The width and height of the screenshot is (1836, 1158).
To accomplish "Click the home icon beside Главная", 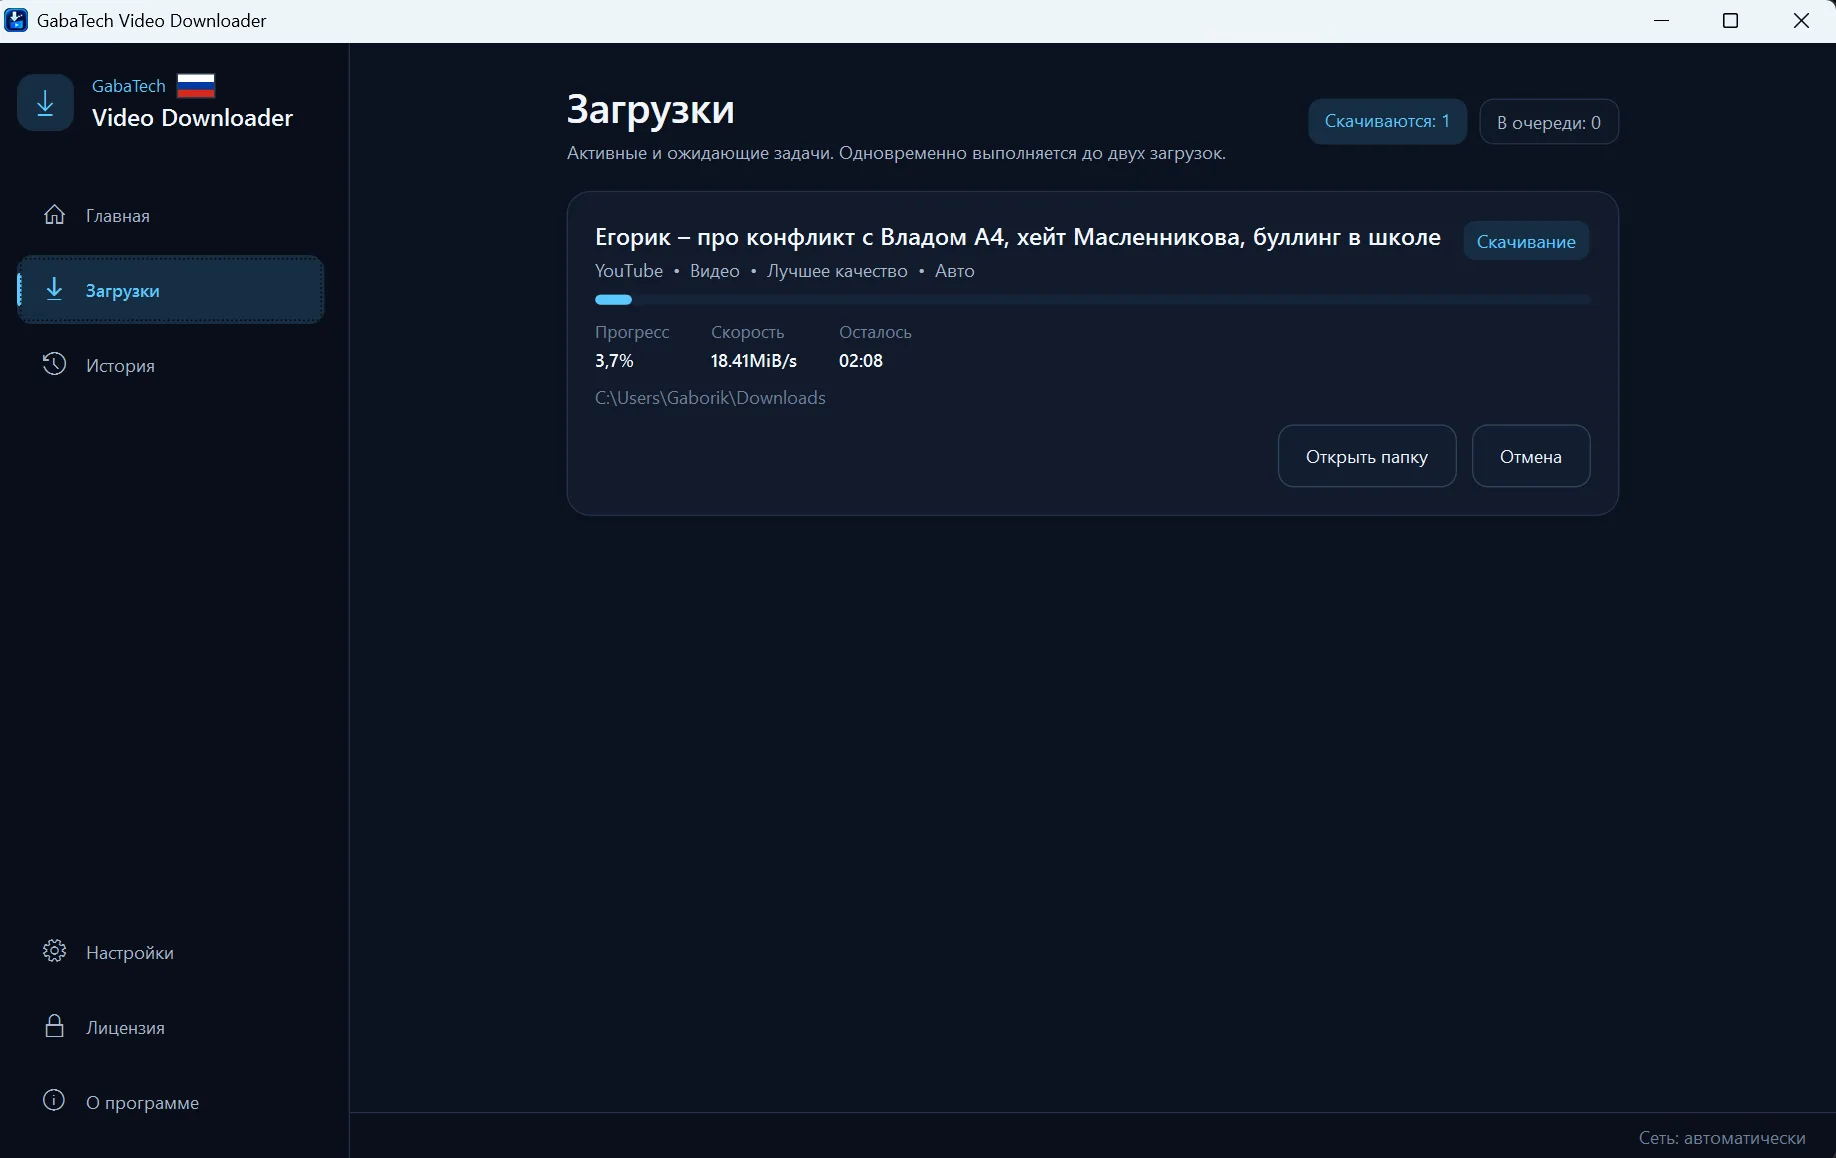I will pyautogui.click(x=54, y=215).
